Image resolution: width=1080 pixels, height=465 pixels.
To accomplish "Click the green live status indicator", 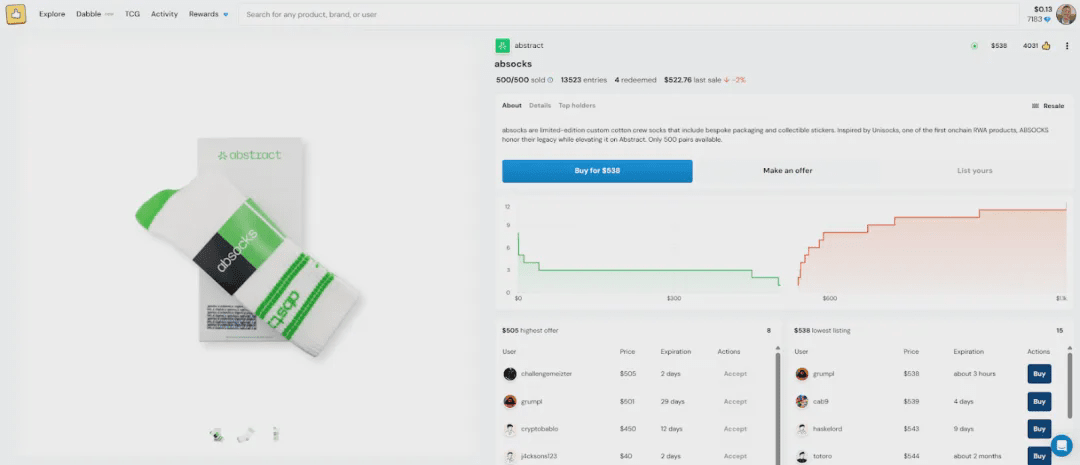I will (974, 46).
